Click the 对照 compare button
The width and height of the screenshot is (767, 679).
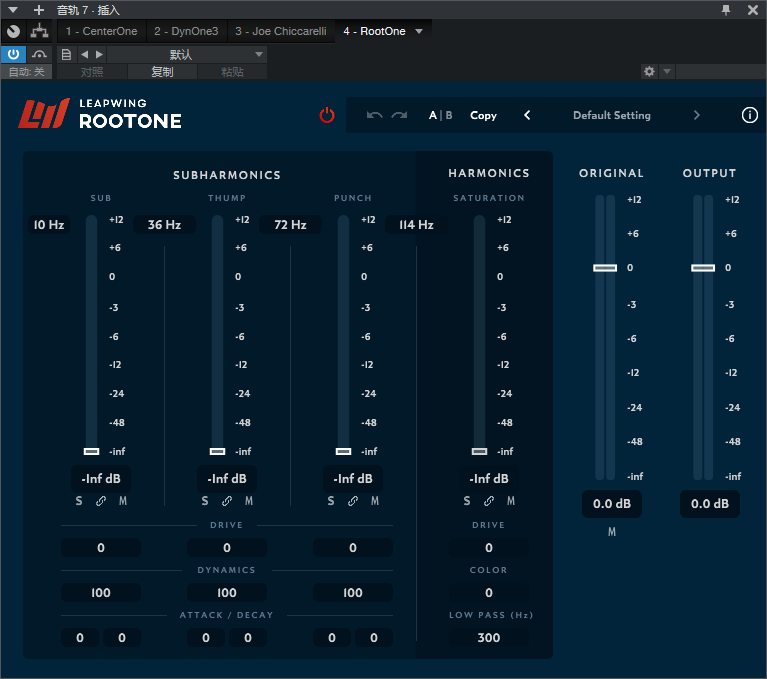point(92,72)
